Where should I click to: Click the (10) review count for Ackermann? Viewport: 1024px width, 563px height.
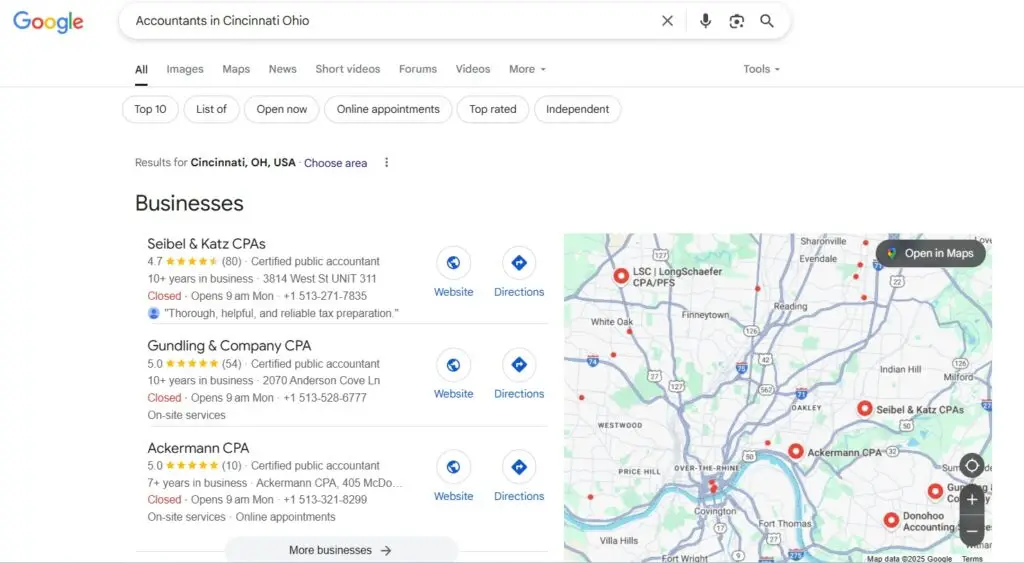click(x=231, y=466)
